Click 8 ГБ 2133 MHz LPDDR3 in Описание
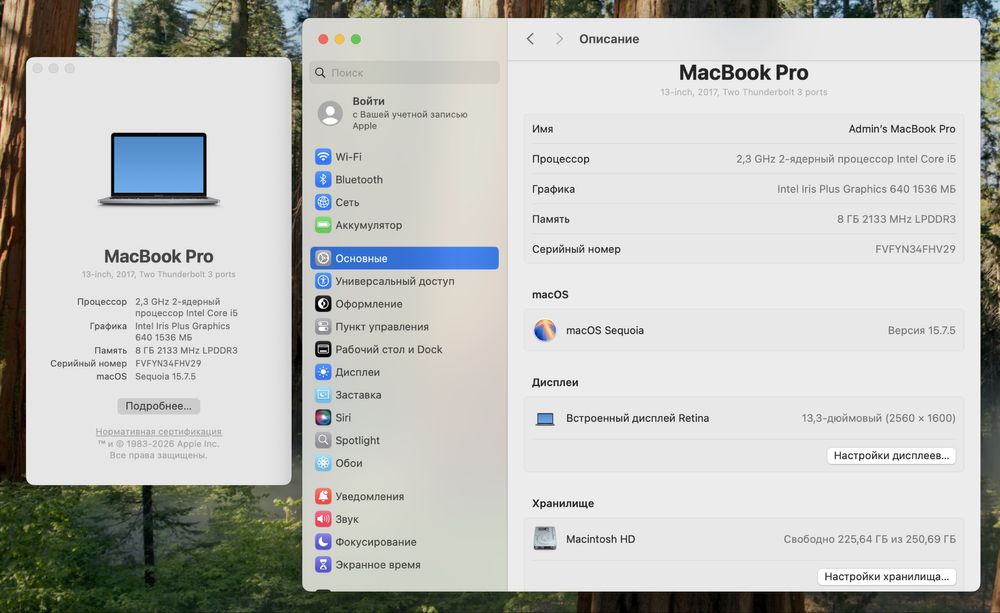Screen dimensions: 1000x613 [896, 219]
